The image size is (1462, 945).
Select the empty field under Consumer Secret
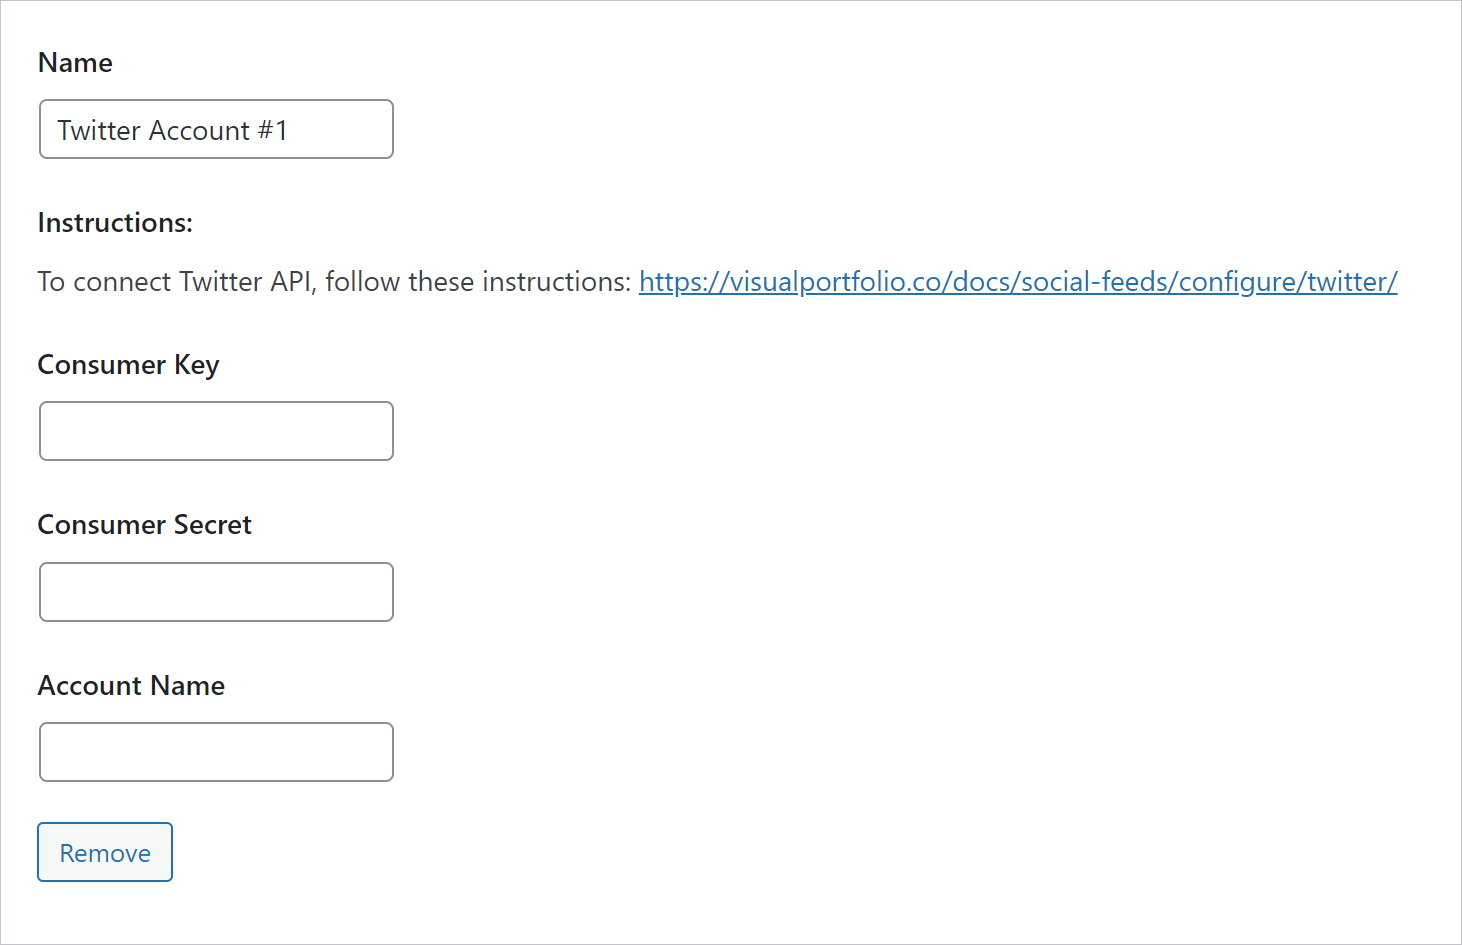click(216, 592)
